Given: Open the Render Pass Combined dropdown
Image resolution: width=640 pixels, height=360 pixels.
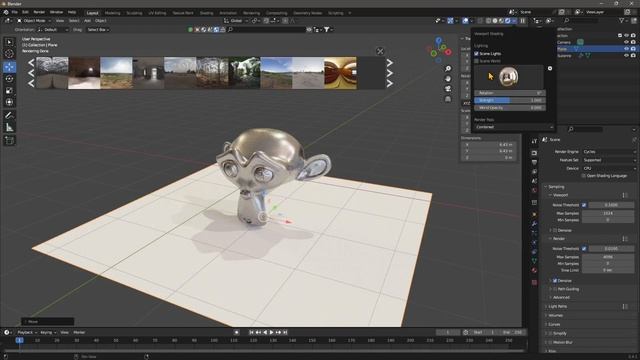Looking at the screenshot, I should 514,127.
